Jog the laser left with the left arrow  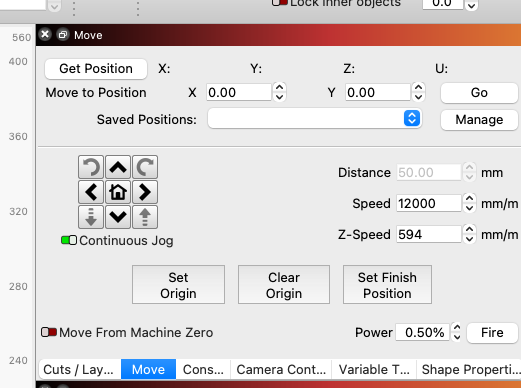(x=91, y=192)
